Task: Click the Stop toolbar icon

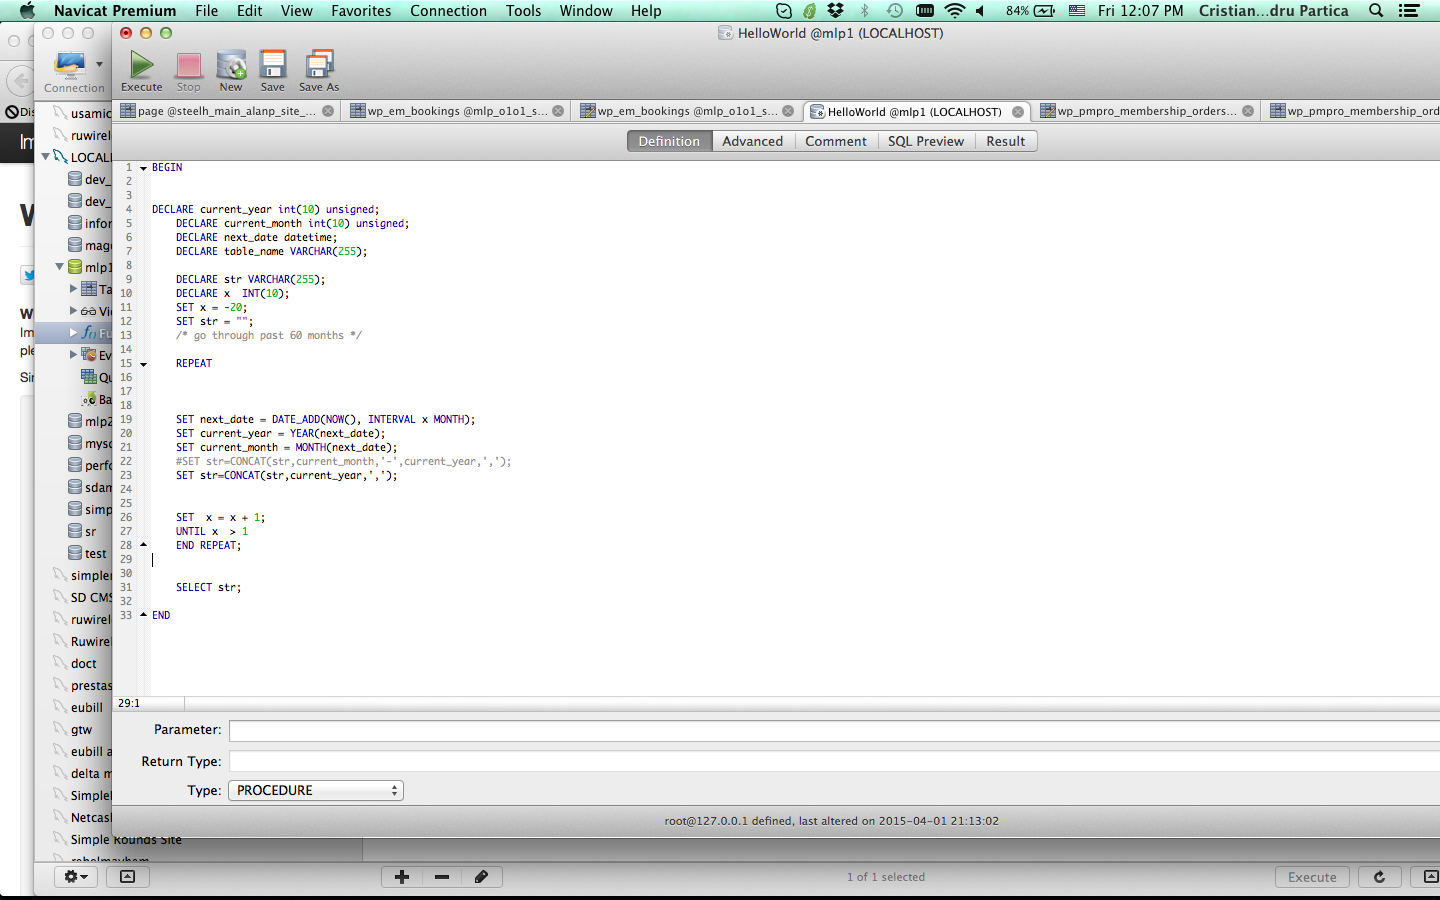Action: point(188,71)
